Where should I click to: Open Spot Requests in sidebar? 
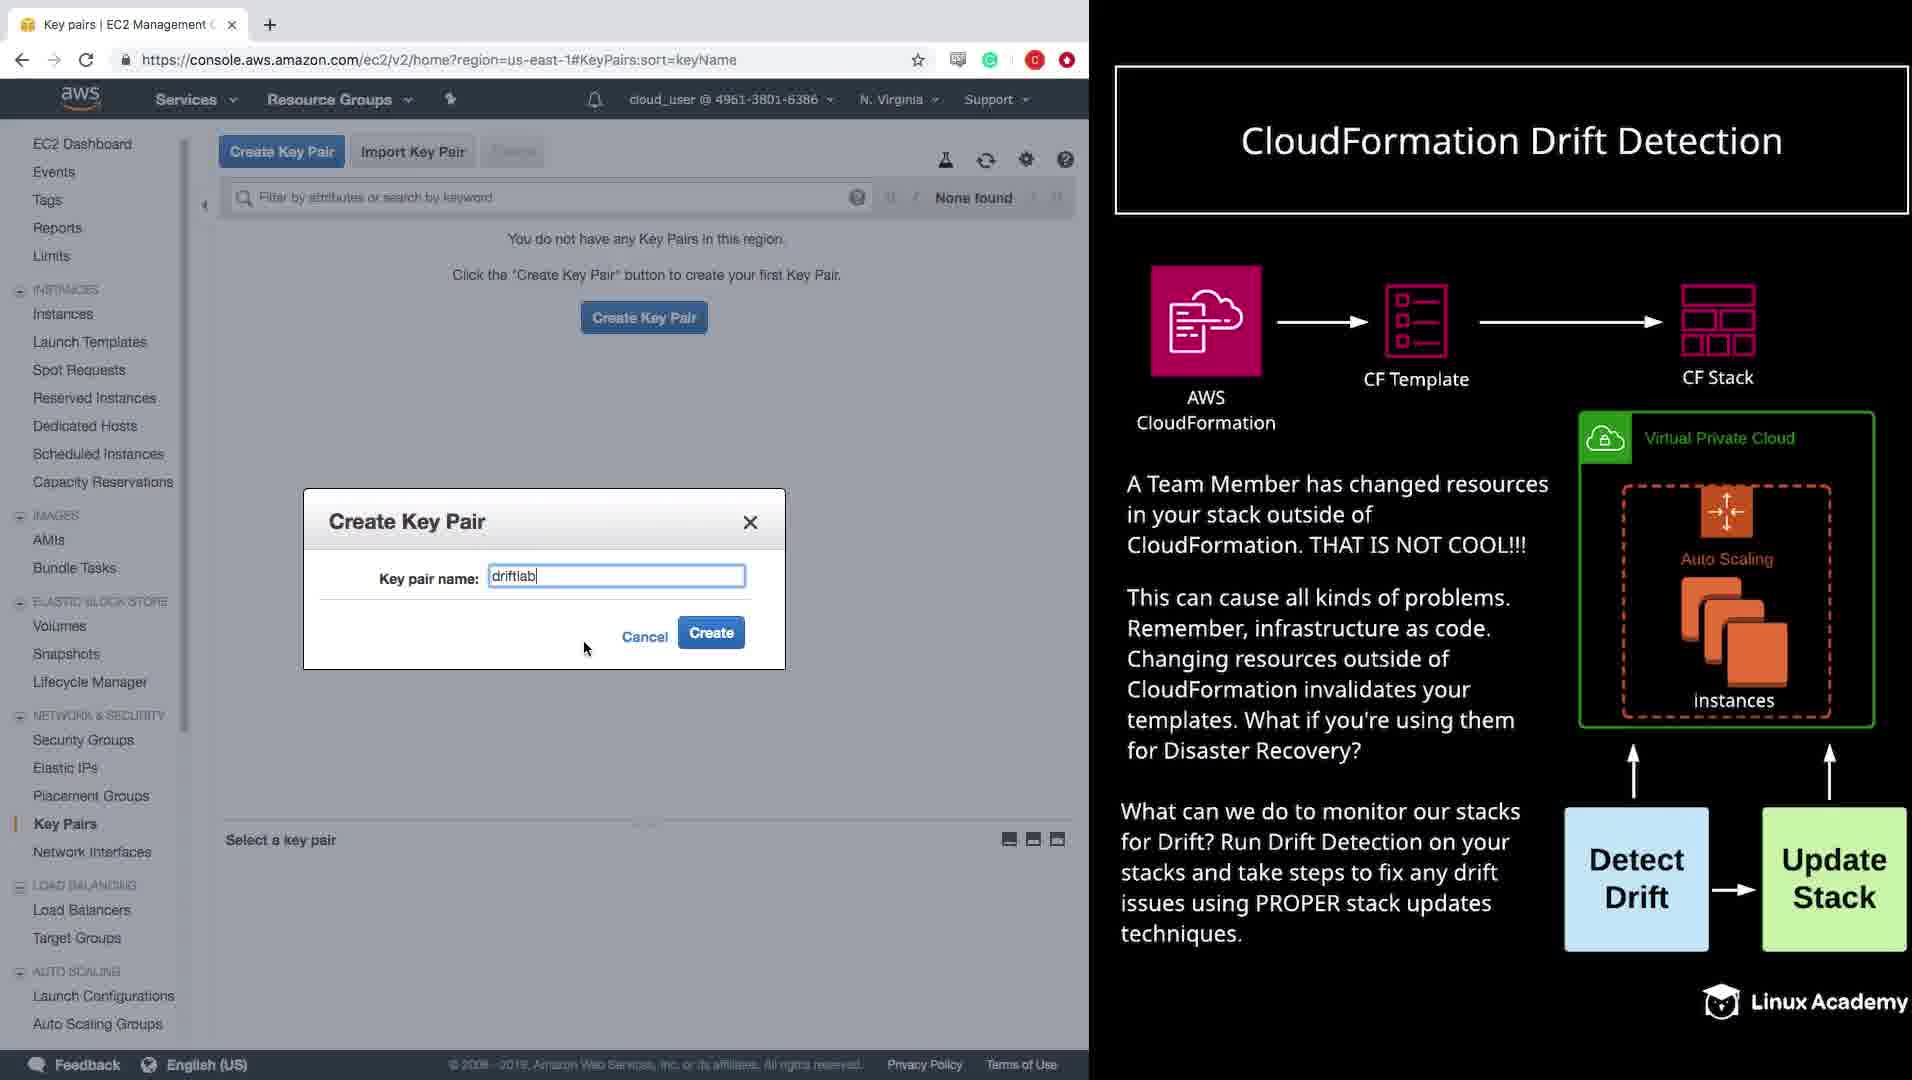click(79, 370)
